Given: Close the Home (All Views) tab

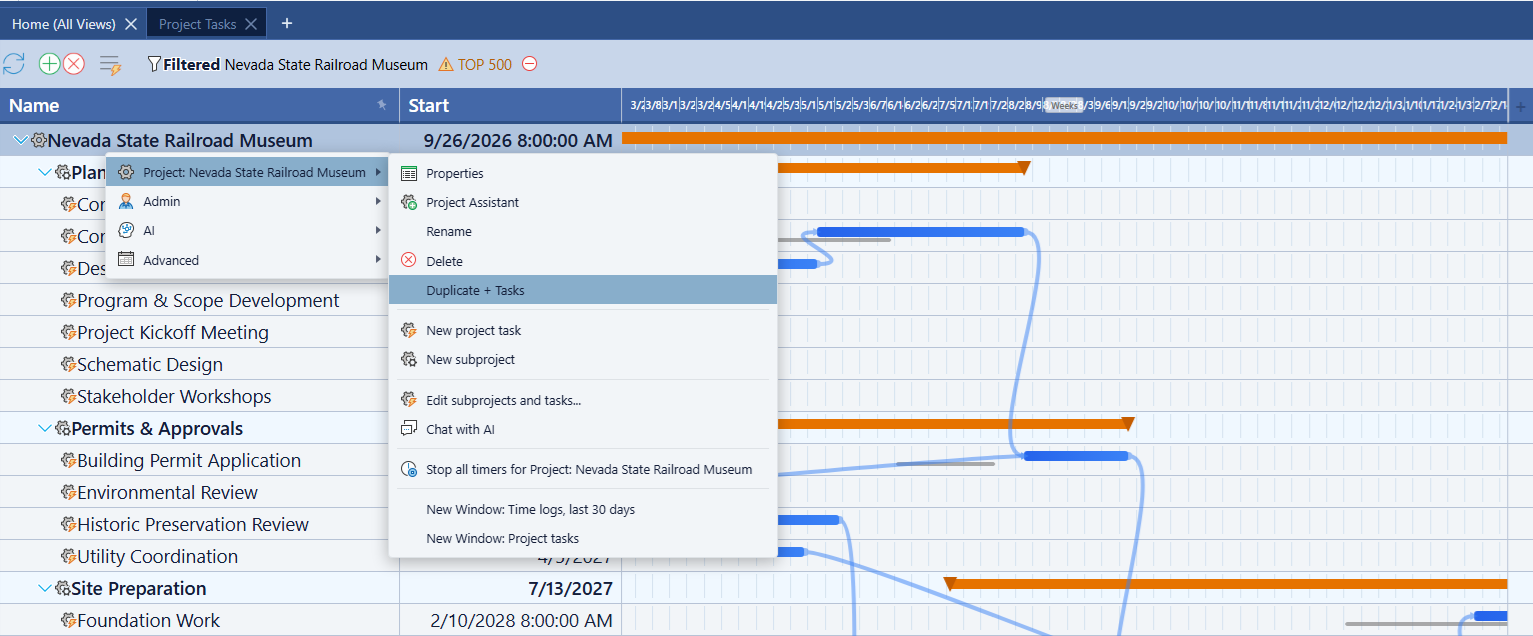Looking at the screenshot, I should coord(131,24).
